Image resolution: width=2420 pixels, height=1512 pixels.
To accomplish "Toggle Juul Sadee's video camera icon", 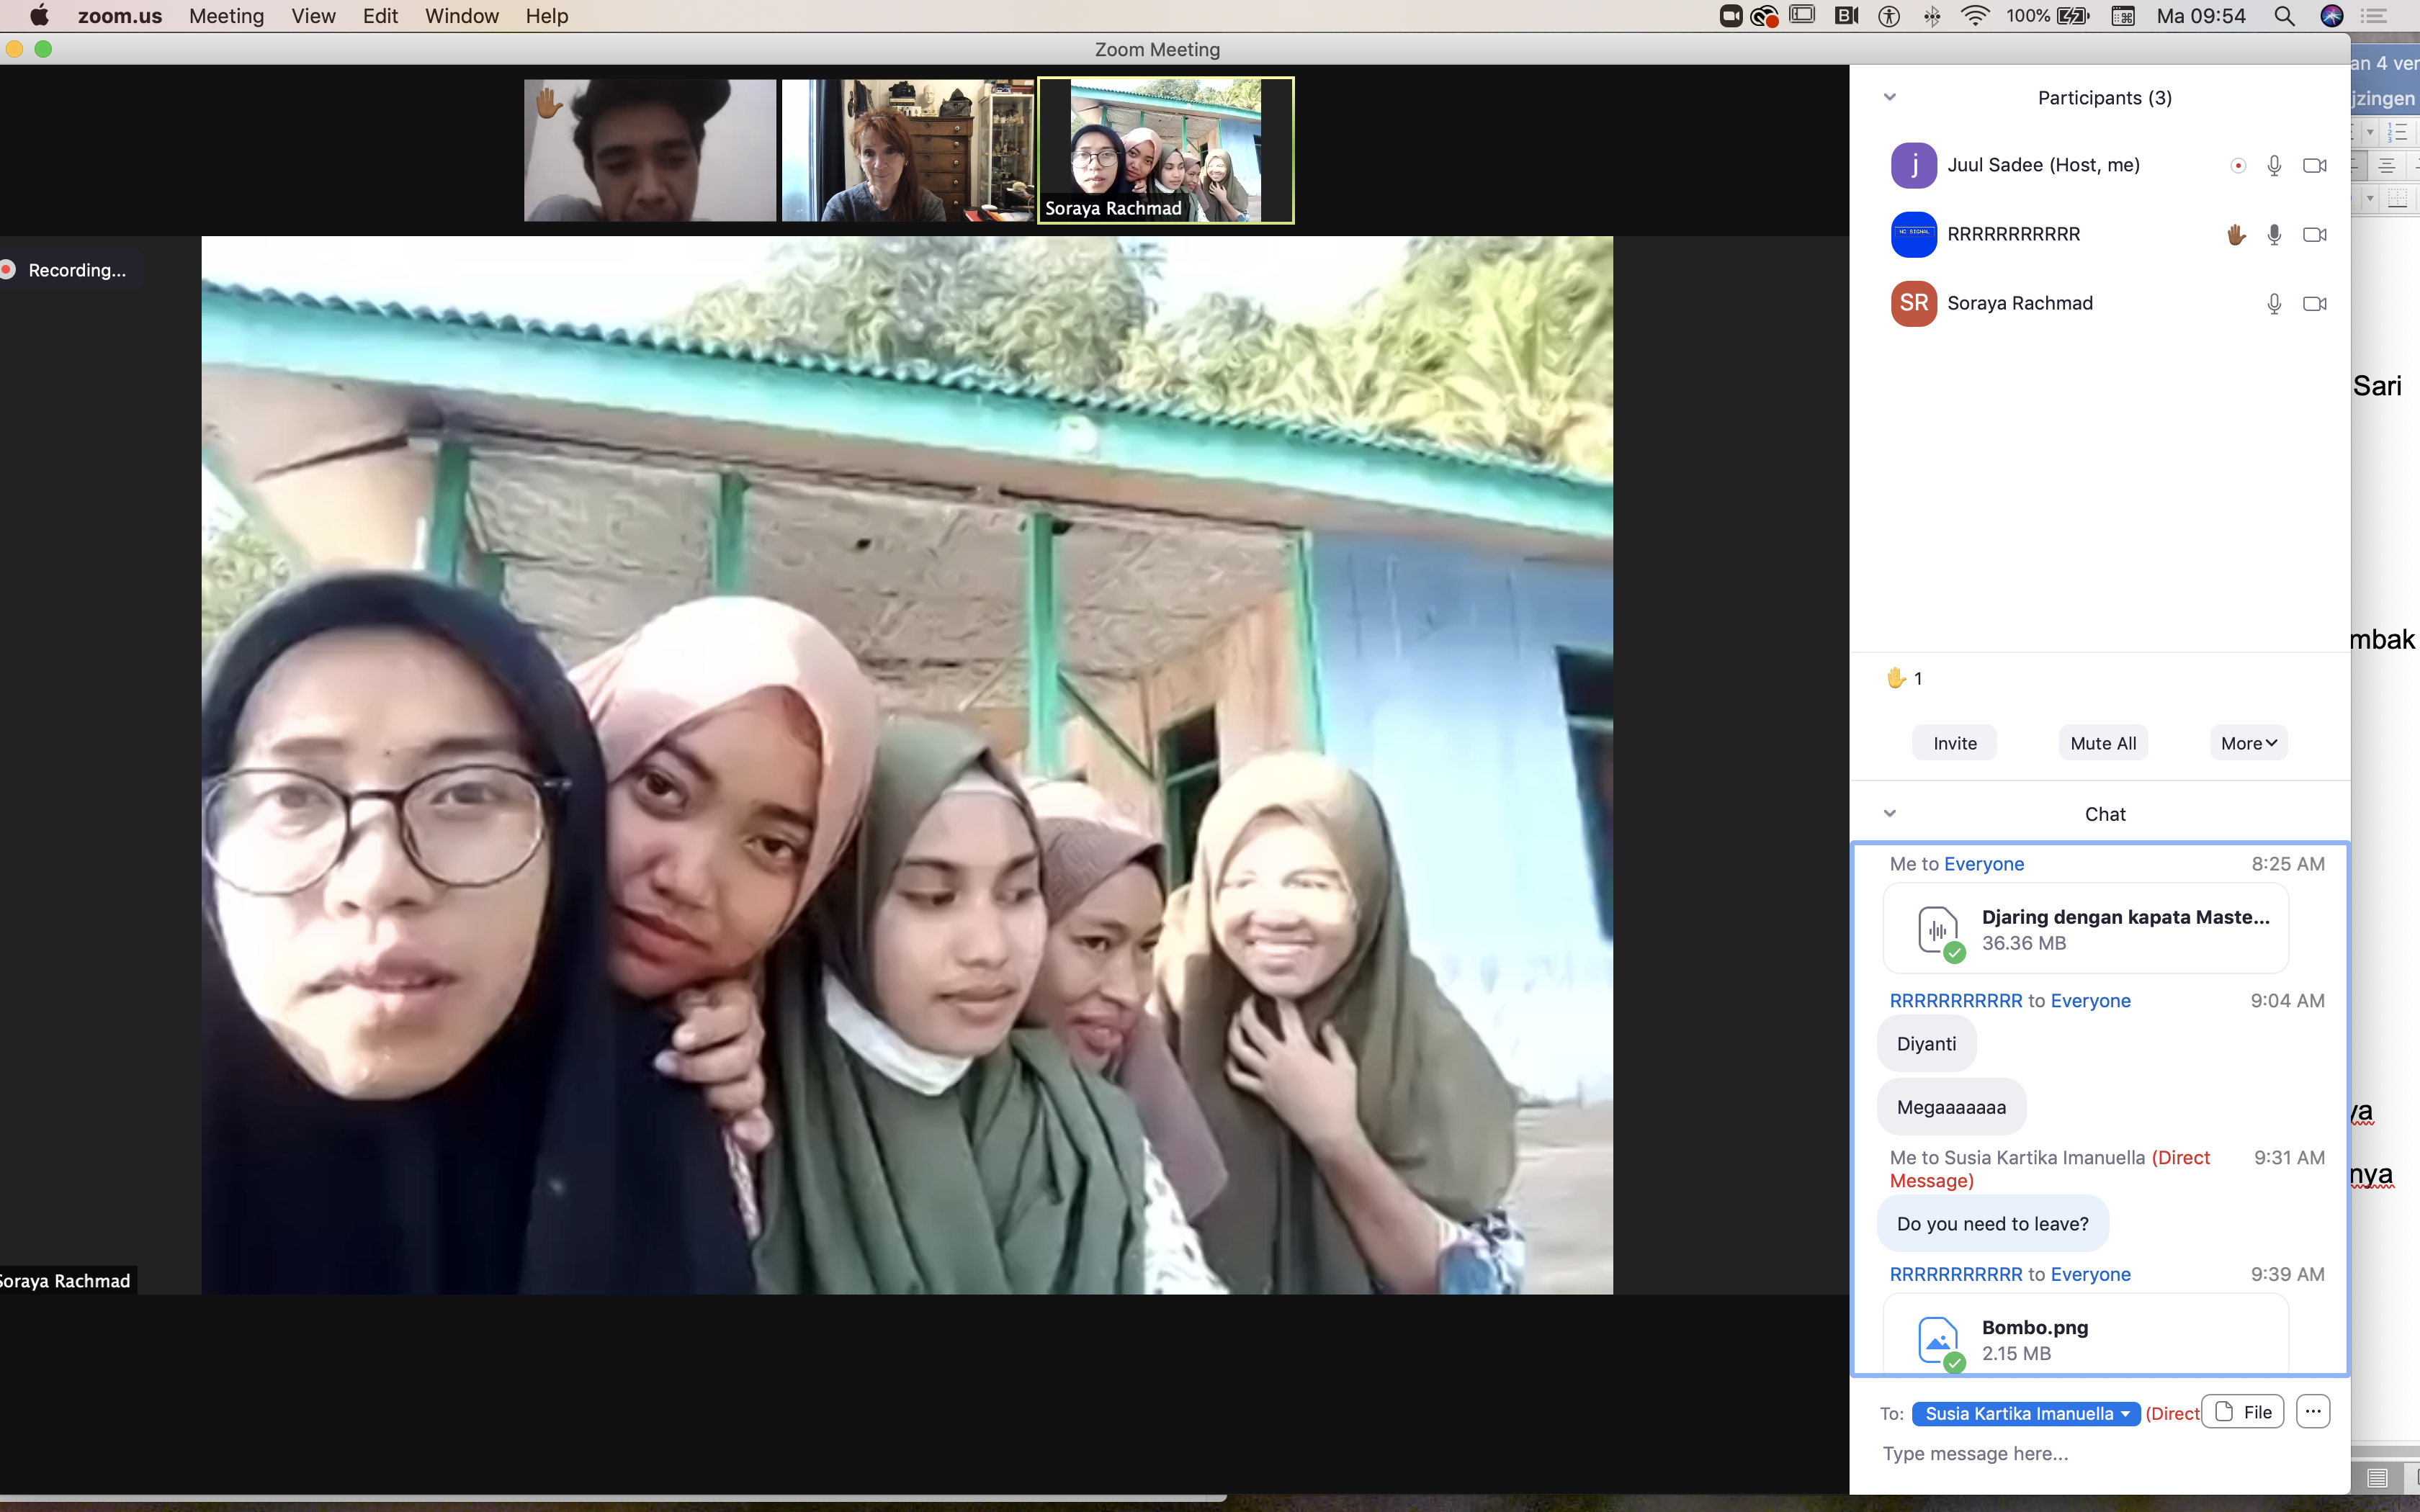I will coord(2314,166).
